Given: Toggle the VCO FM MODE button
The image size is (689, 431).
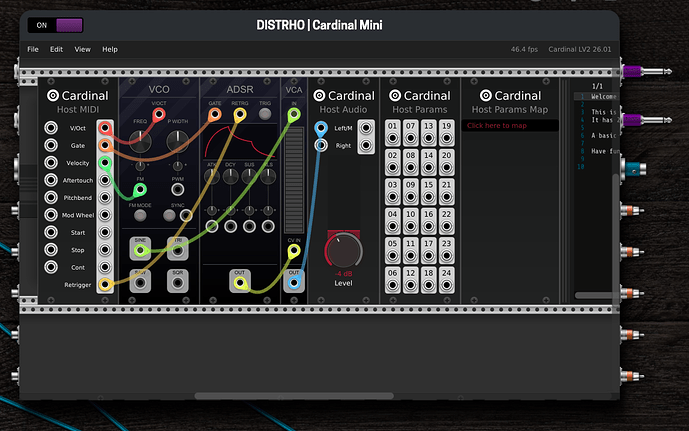Looking at the screenshot, I should click(x=141, y=217).
